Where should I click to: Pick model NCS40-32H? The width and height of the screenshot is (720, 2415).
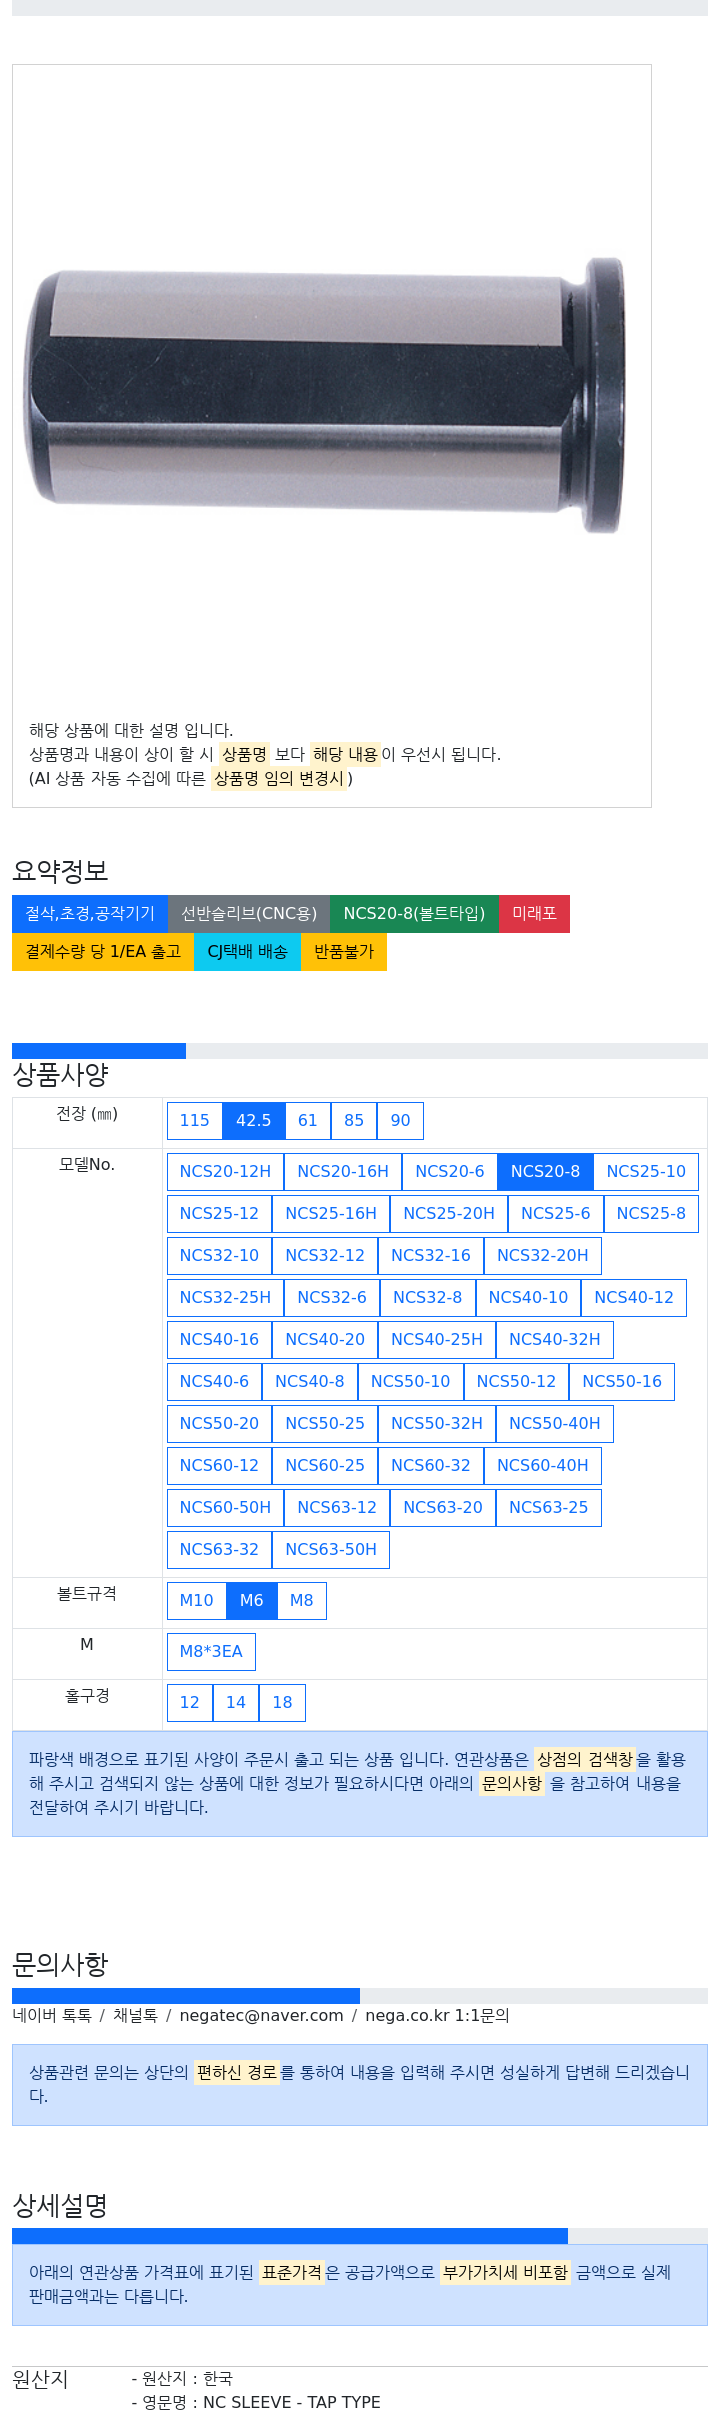tap(555, 1340)
